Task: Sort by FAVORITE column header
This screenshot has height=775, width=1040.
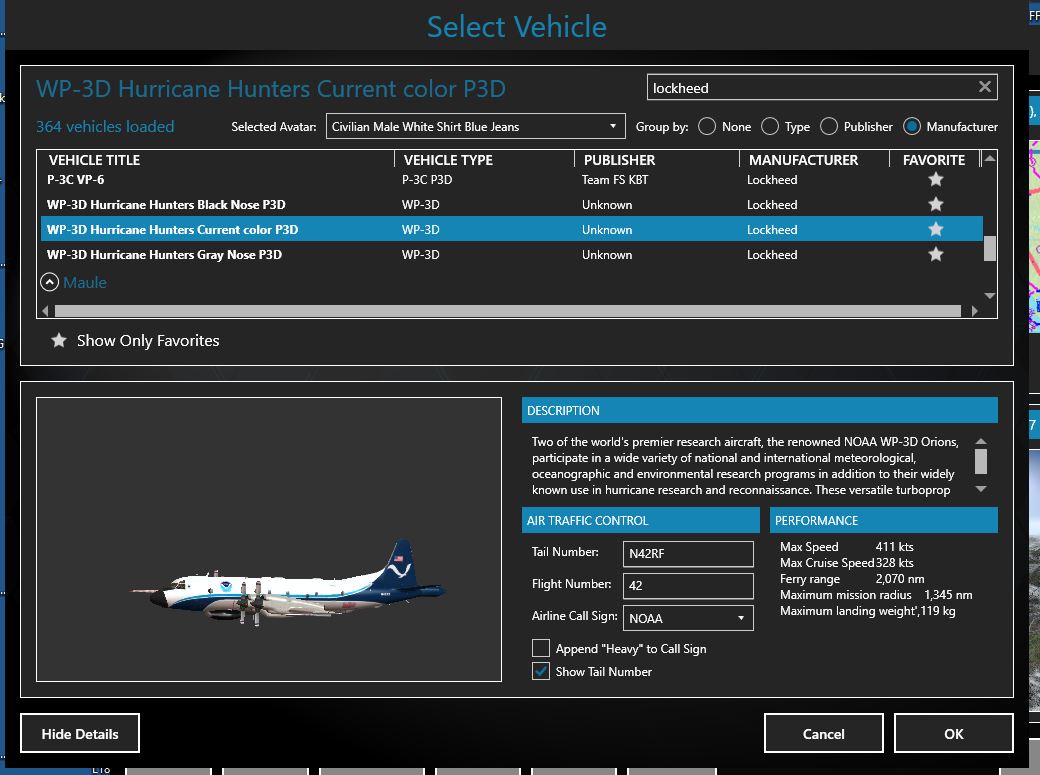Action: coord(933,160)
